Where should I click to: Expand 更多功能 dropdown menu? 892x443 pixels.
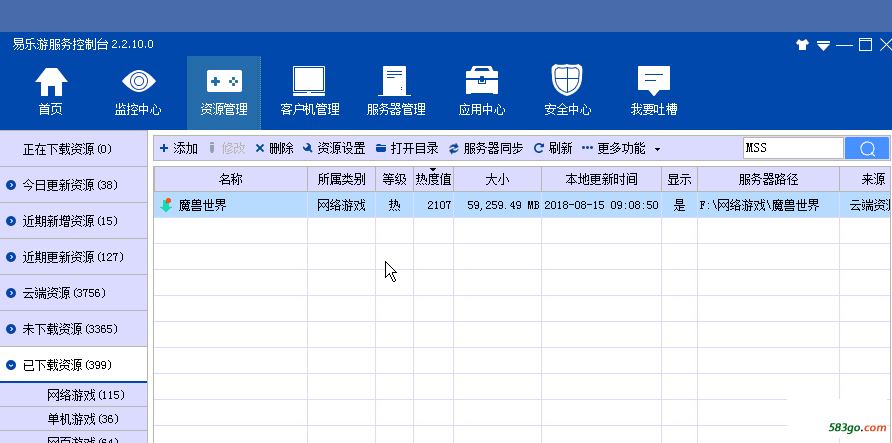click(x=621, y=148)
